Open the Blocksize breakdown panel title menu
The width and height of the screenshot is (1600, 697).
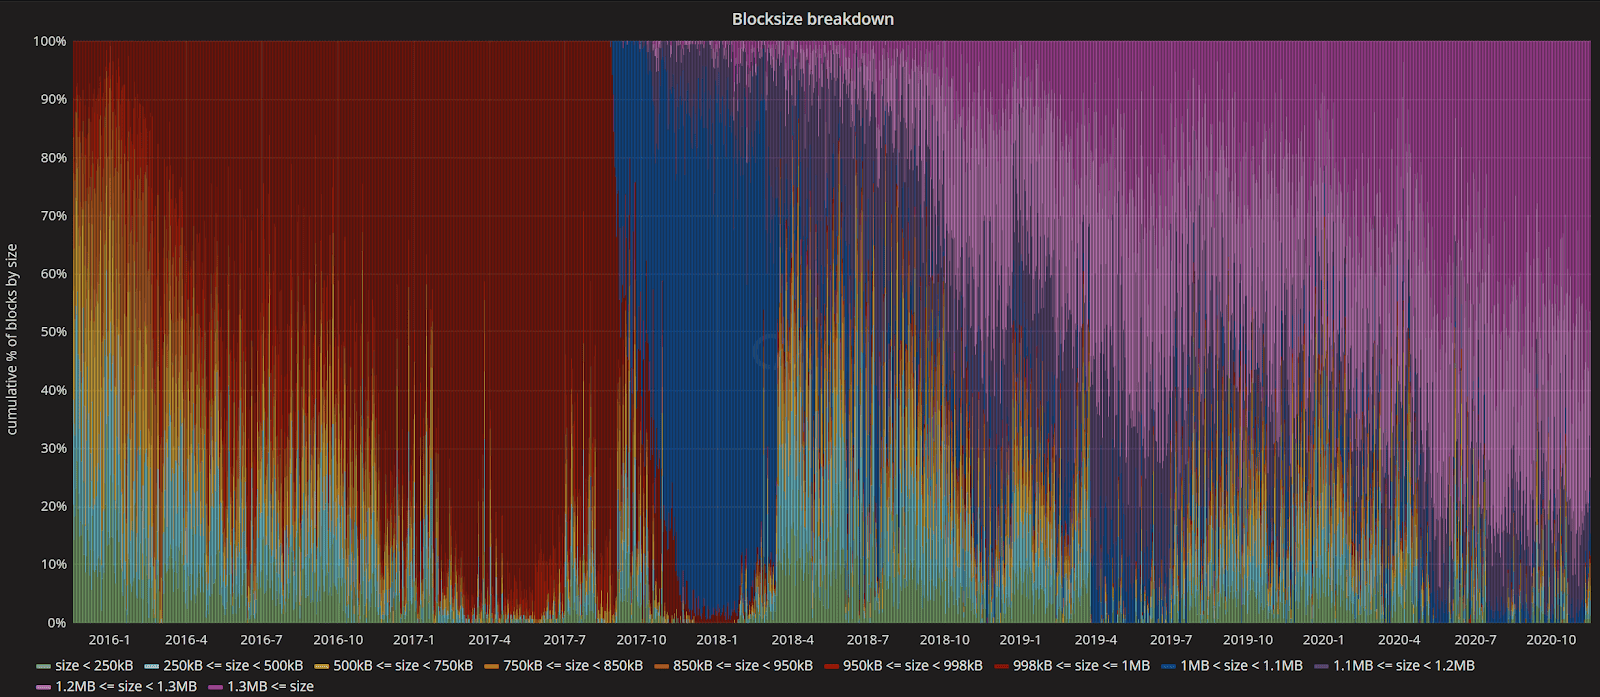pos(812,19)
